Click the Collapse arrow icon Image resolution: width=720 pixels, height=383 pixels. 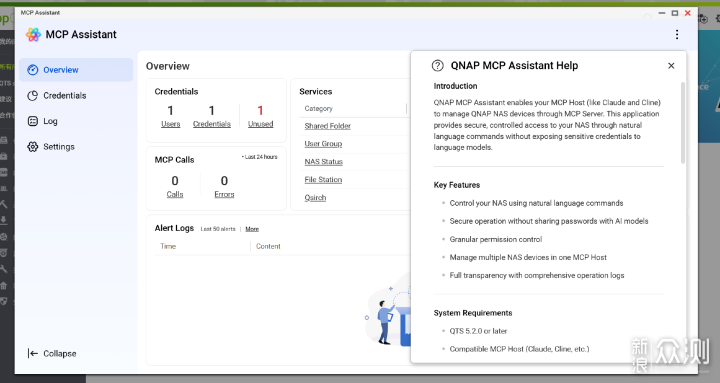(x=33, y=353)
